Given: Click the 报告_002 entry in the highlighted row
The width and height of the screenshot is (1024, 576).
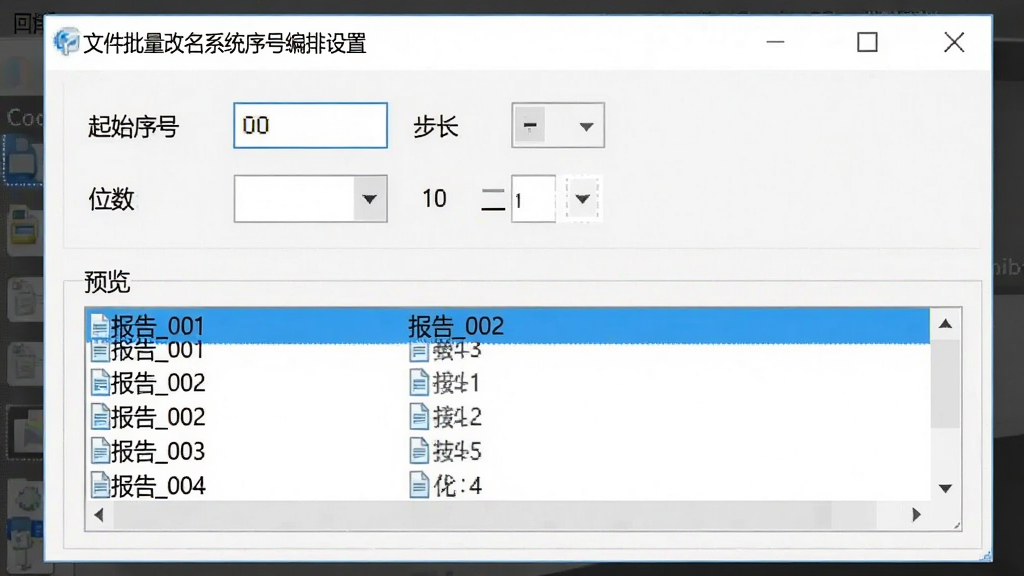Looking at the screenshot, I should pos(456,326).
